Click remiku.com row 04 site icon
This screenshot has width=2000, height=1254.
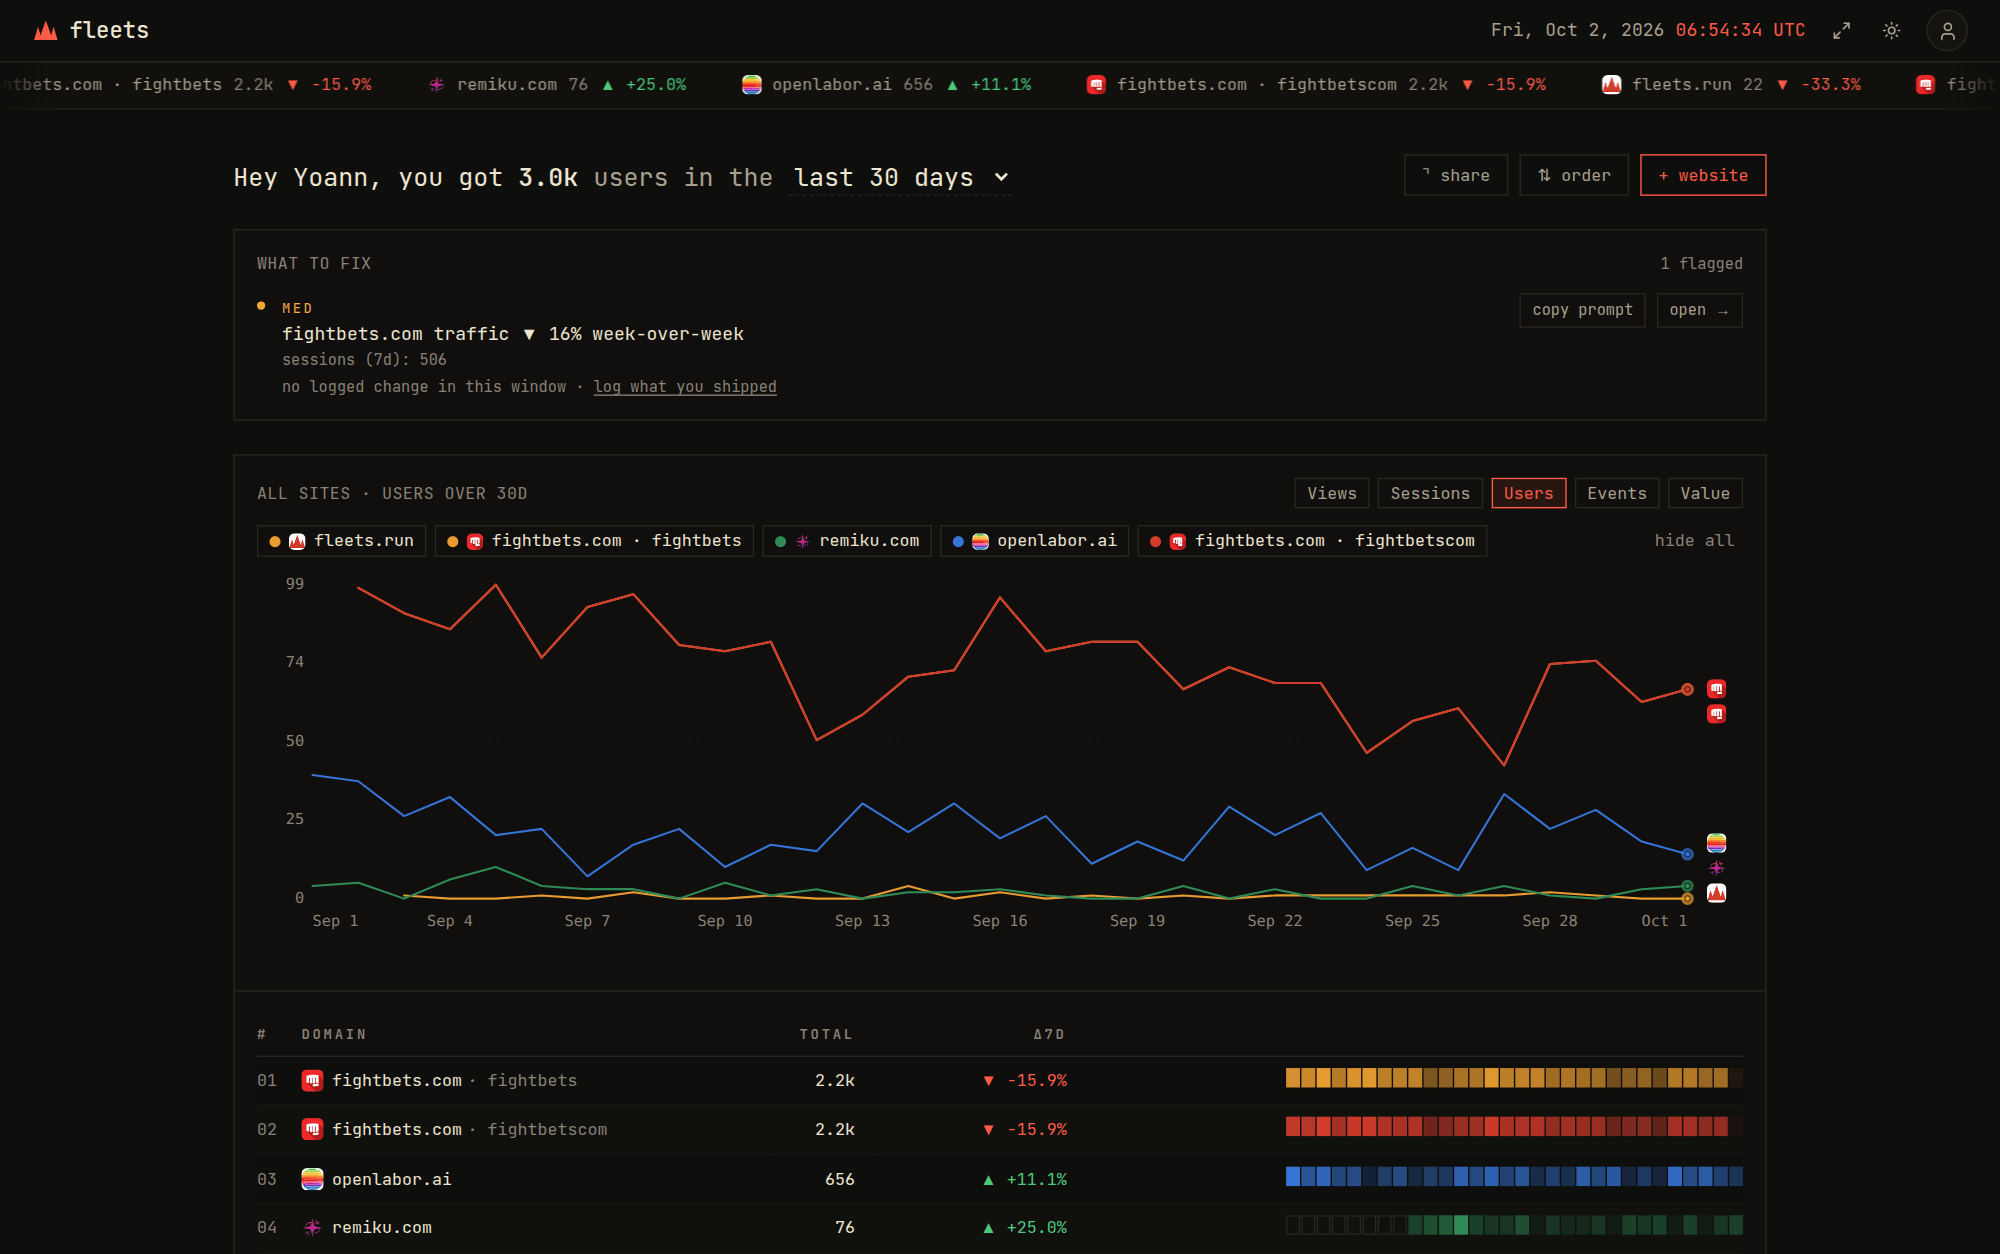tap(312, 1228)
